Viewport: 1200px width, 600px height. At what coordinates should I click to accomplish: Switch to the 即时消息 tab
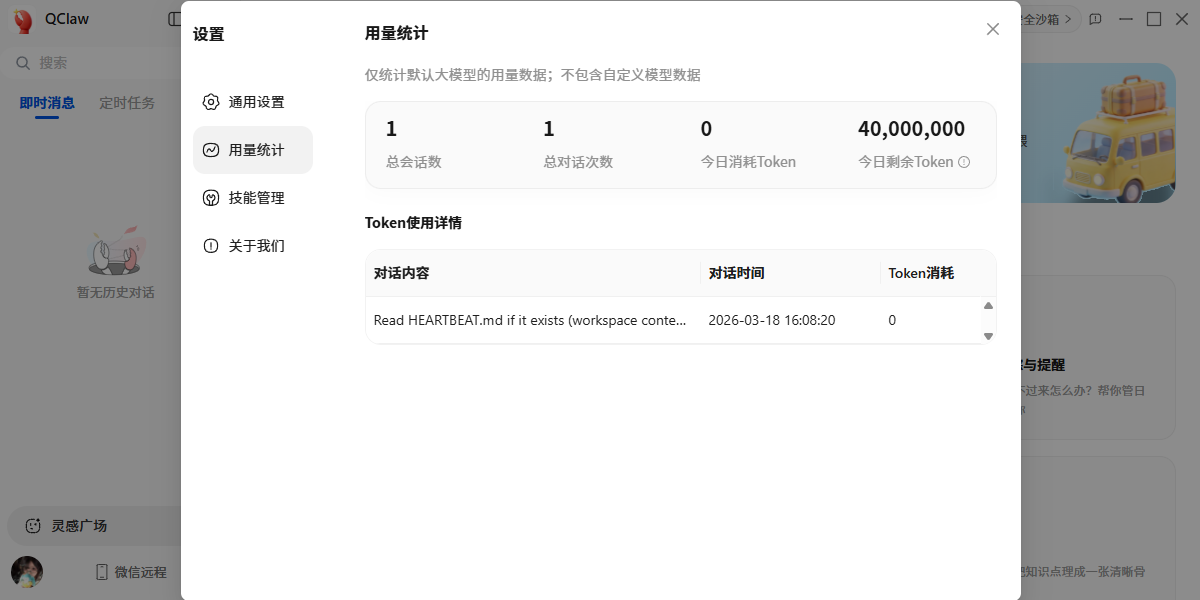coord(47,103)
